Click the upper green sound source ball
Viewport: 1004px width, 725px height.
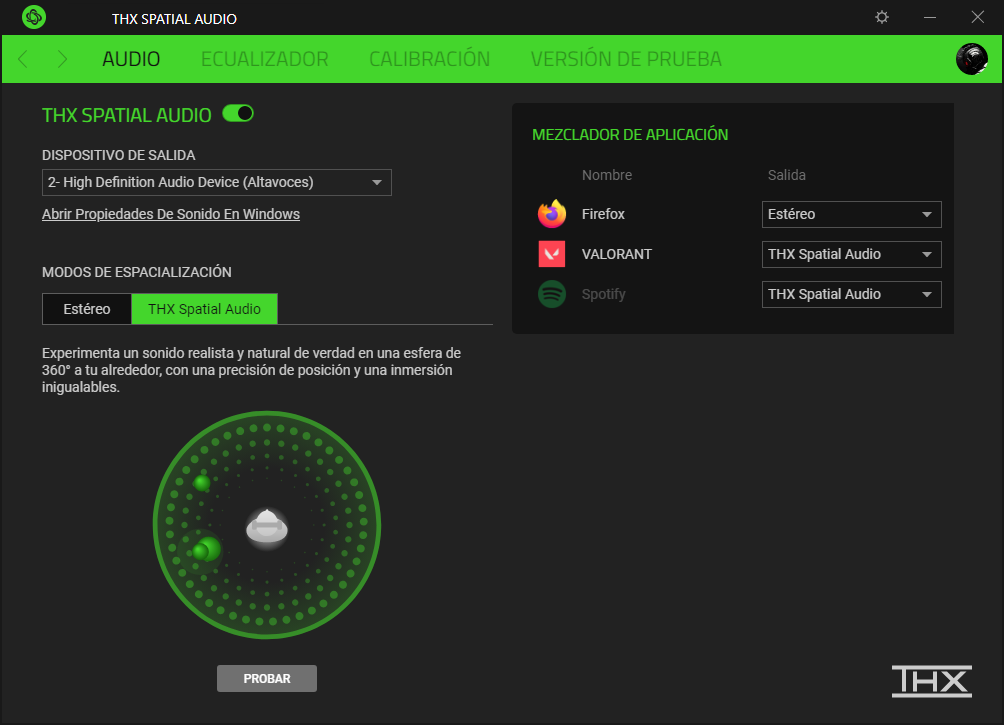(x=202, y=483)
